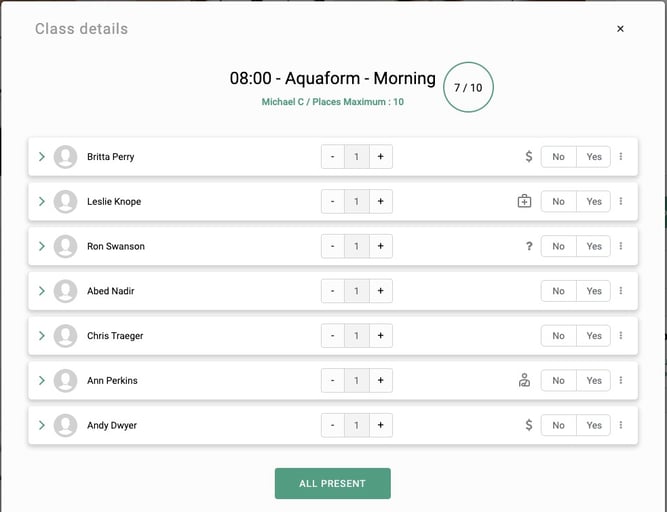
Task: Click the dollar icon for Britta Perry
Action: tap(529, 157)
